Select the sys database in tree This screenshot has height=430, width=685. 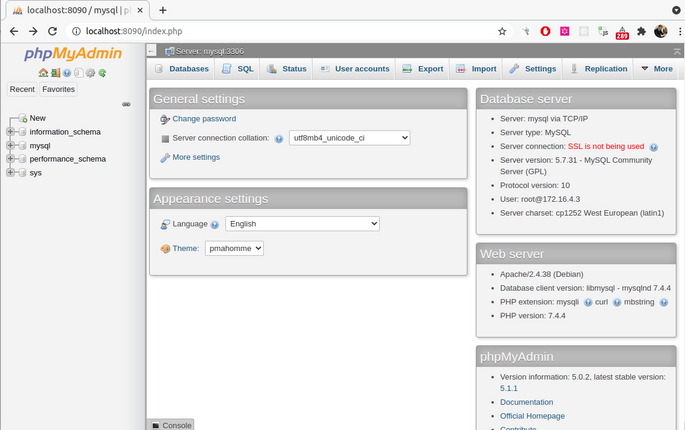35,173
